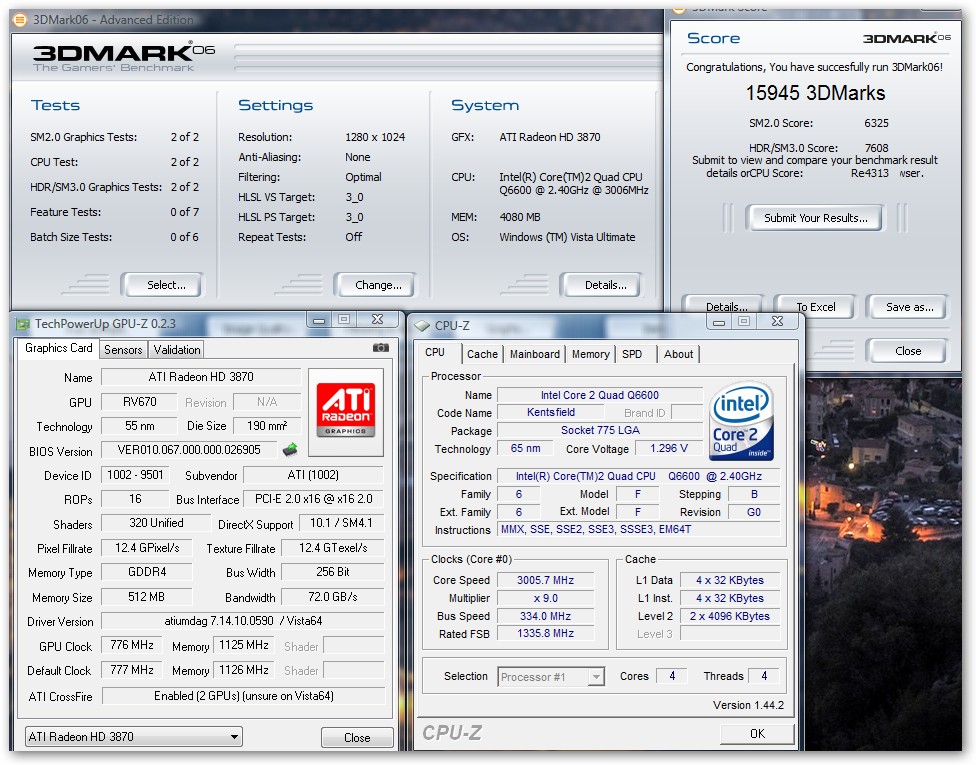Click OK in the CPU-Z window
This screenshot has height=765, width=976.
(x=757, y=734)
